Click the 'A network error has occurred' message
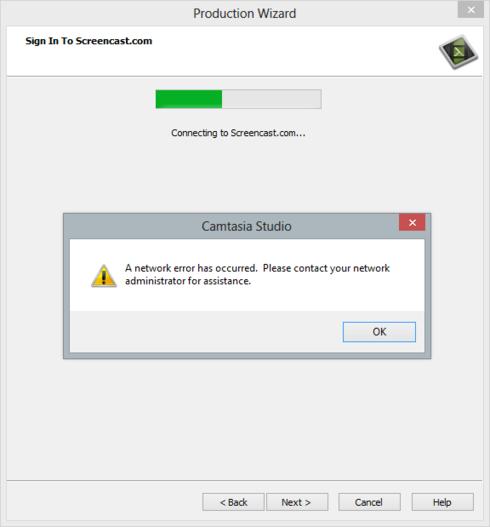Screen dimensions: 490x527 [x=191, y=268]
